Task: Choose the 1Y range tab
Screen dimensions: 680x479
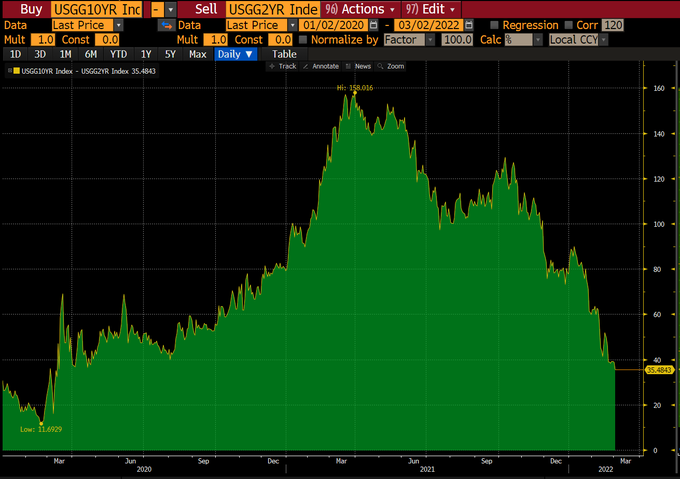Action: pyautogui.click(x=146, y=54)
